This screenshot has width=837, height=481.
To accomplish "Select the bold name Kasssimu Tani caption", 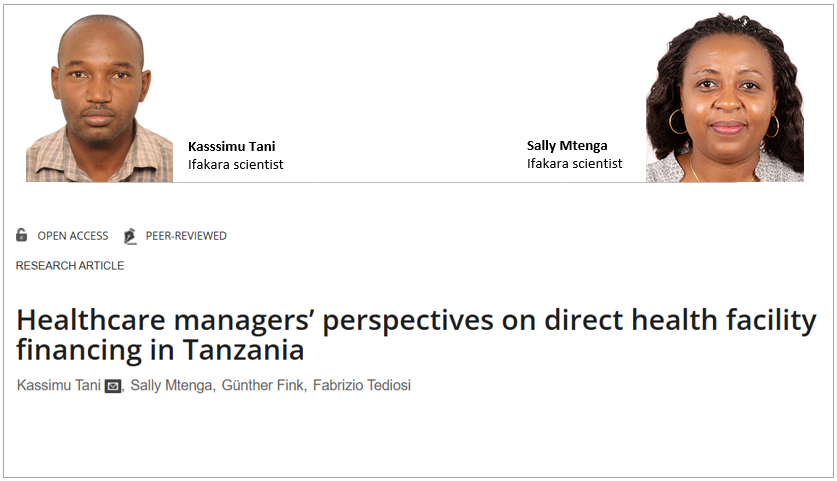I will [x=232, y=146].
